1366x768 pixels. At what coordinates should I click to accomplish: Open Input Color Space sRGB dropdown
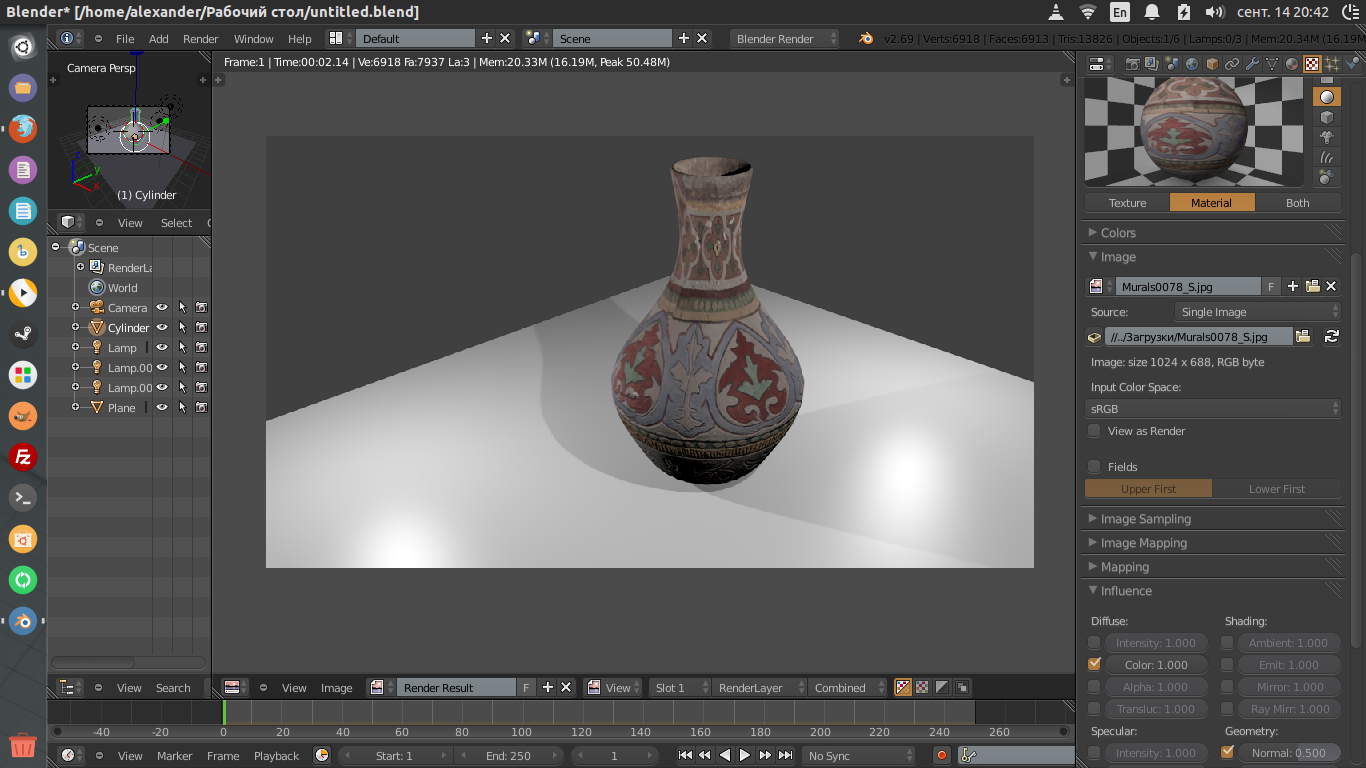1213,409
